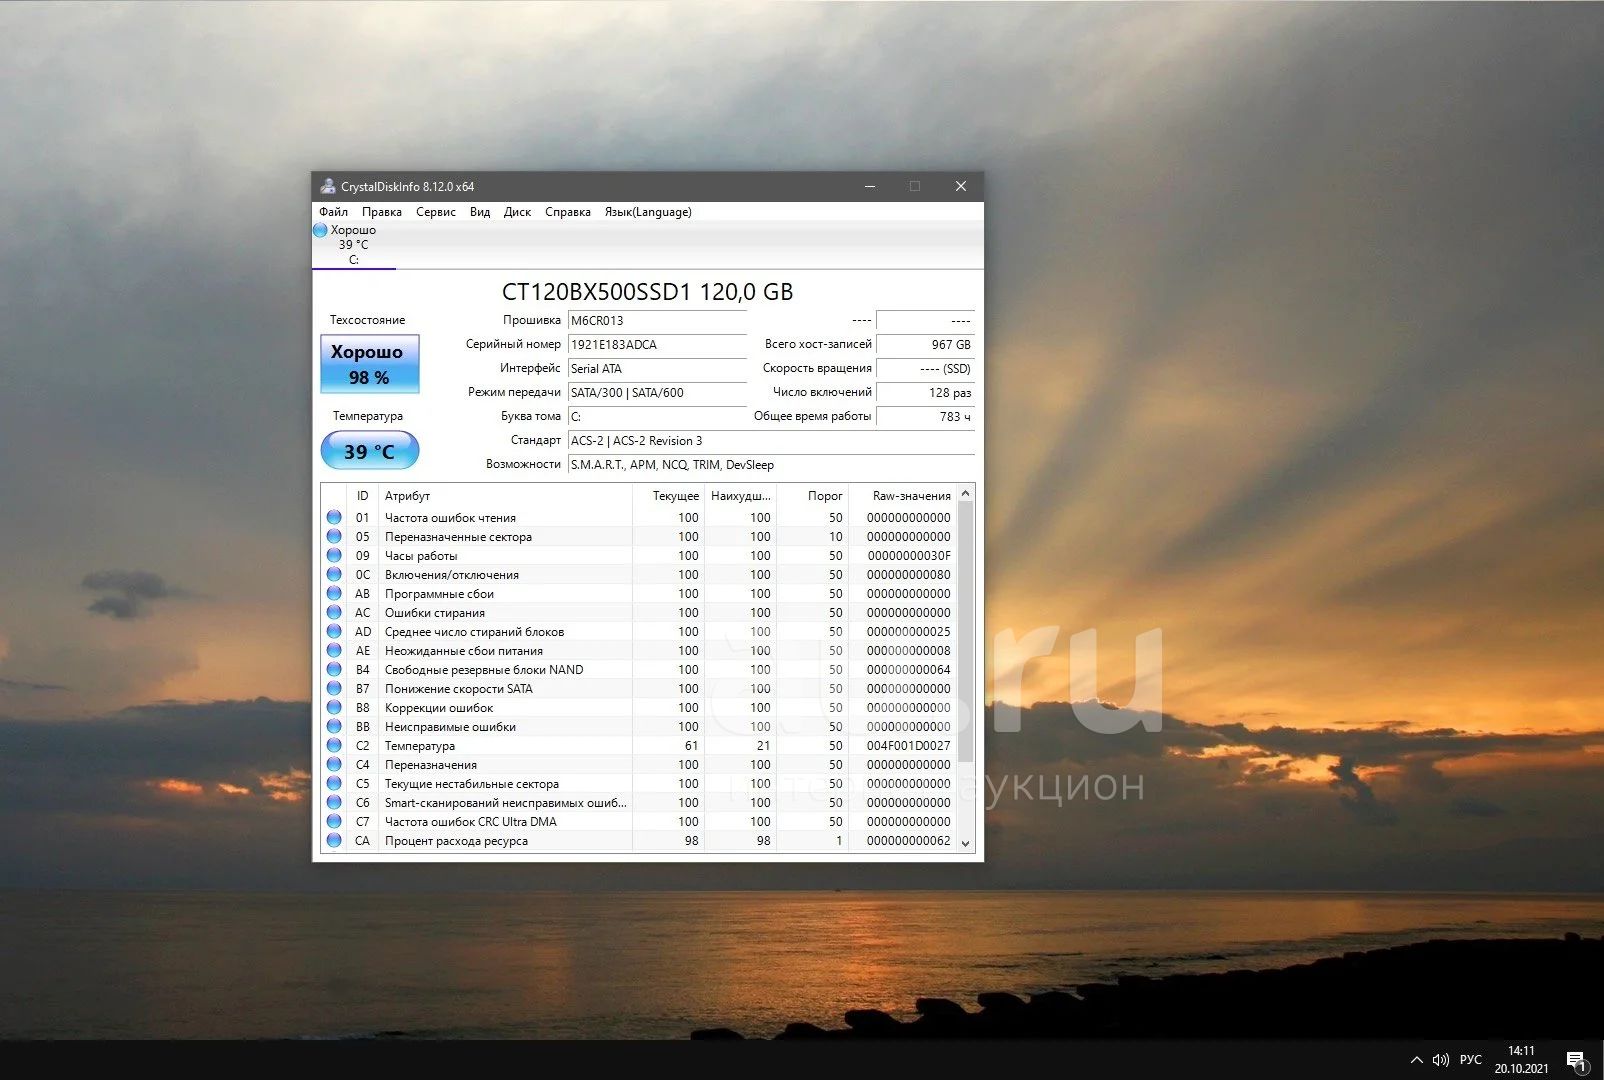
Task: Click status icon for Включения/отключения
Action: (334, 575)
